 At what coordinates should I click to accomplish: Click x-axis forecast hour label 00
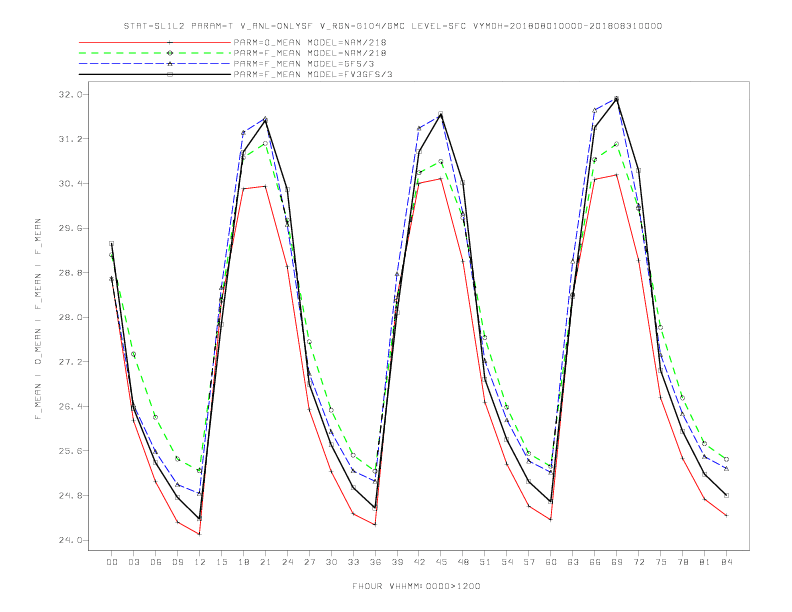coord(112,562)
